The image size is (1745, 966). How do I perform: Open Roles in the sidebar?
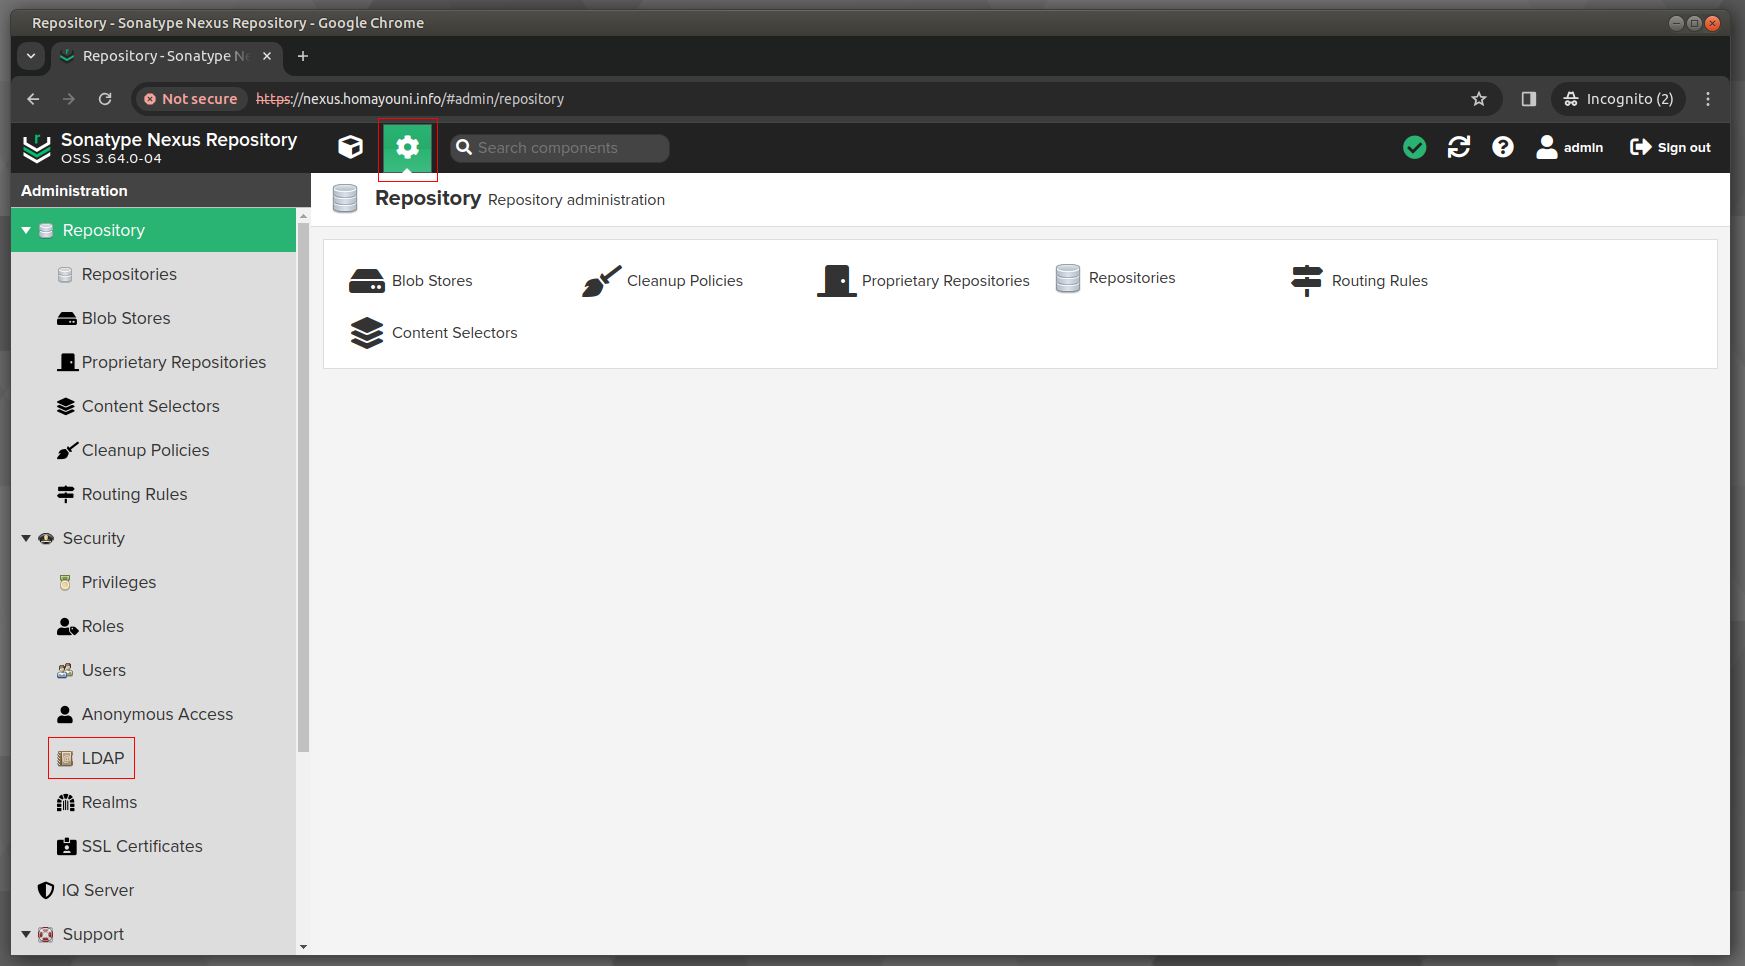(x=153, y=626)
